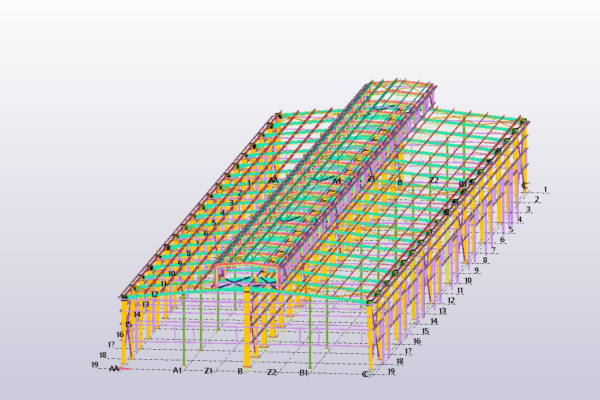The image size is (600, 400).
Task: Select the green front column at grid B1
Action: pos(310,331)
